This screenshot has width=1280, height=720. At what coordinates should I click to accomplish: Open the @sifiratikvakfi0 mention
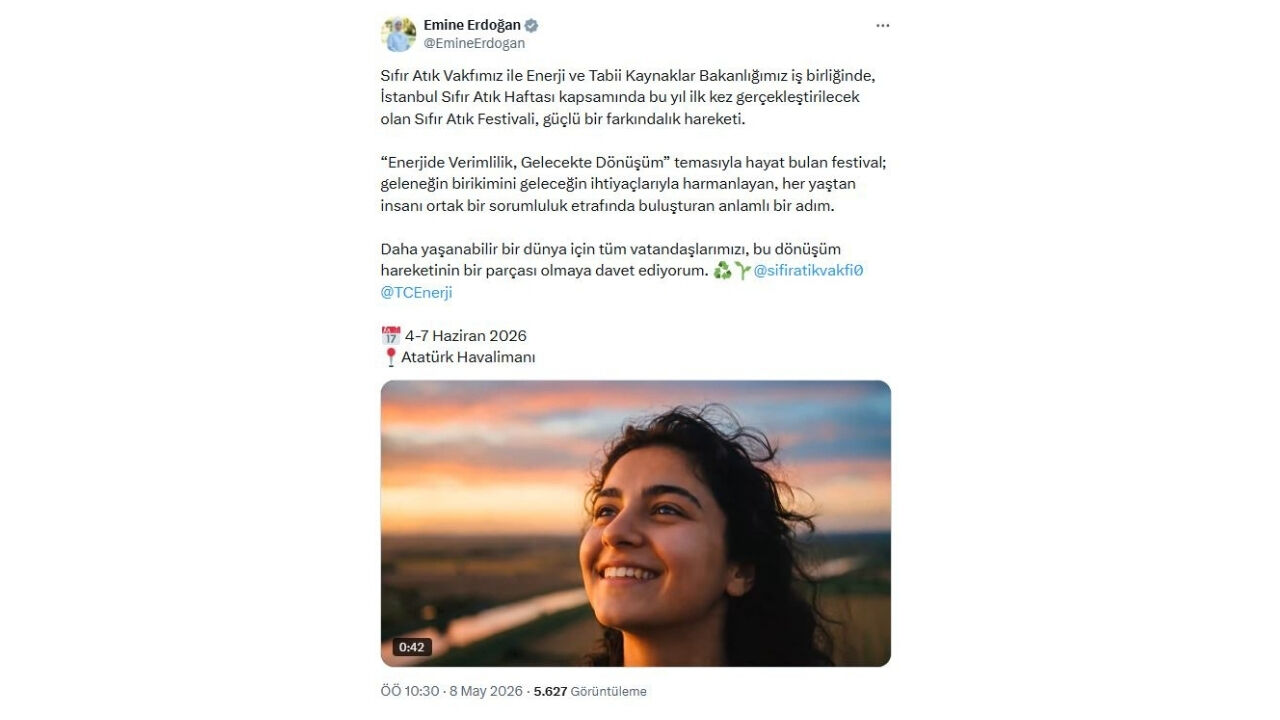808,271
